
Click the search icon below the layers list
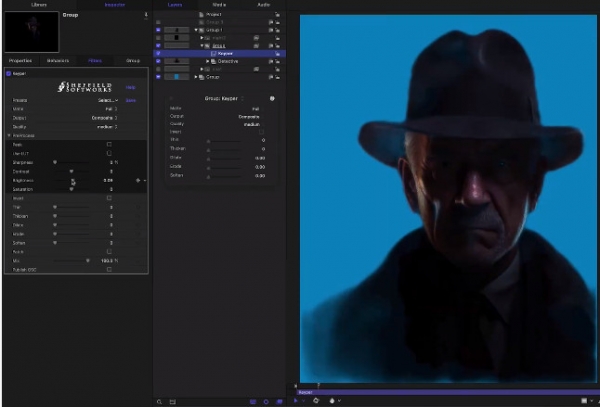pos(159,402)
